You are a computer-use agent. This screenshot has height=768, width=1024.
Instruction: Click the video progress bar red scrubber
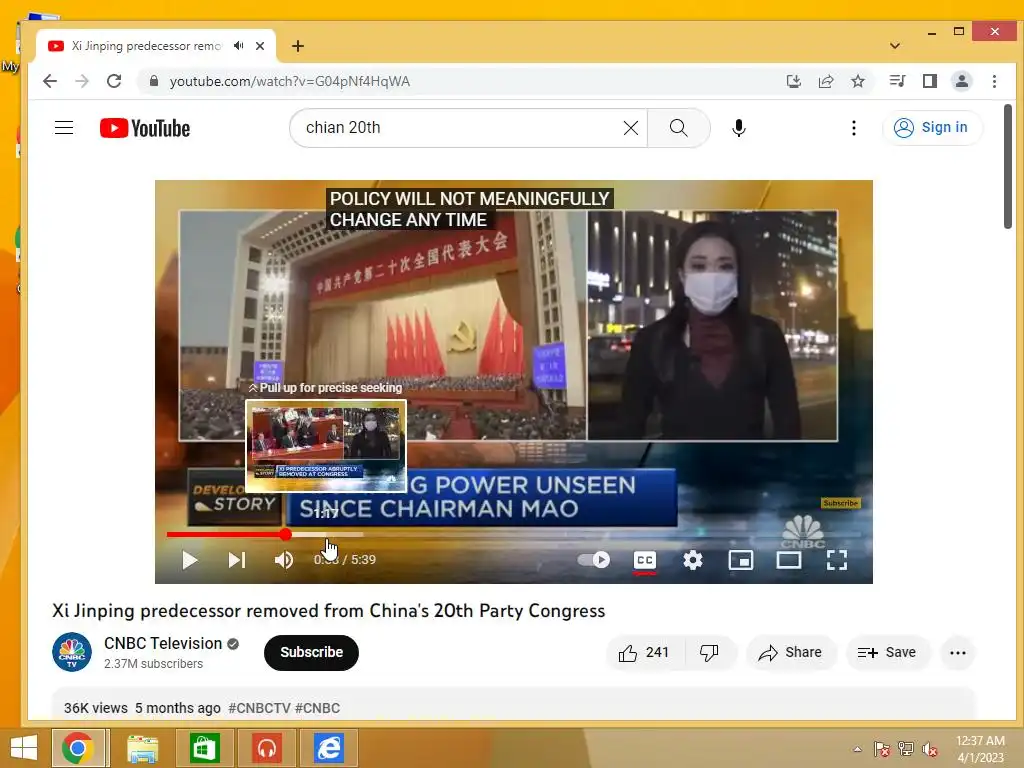[285, 534]
